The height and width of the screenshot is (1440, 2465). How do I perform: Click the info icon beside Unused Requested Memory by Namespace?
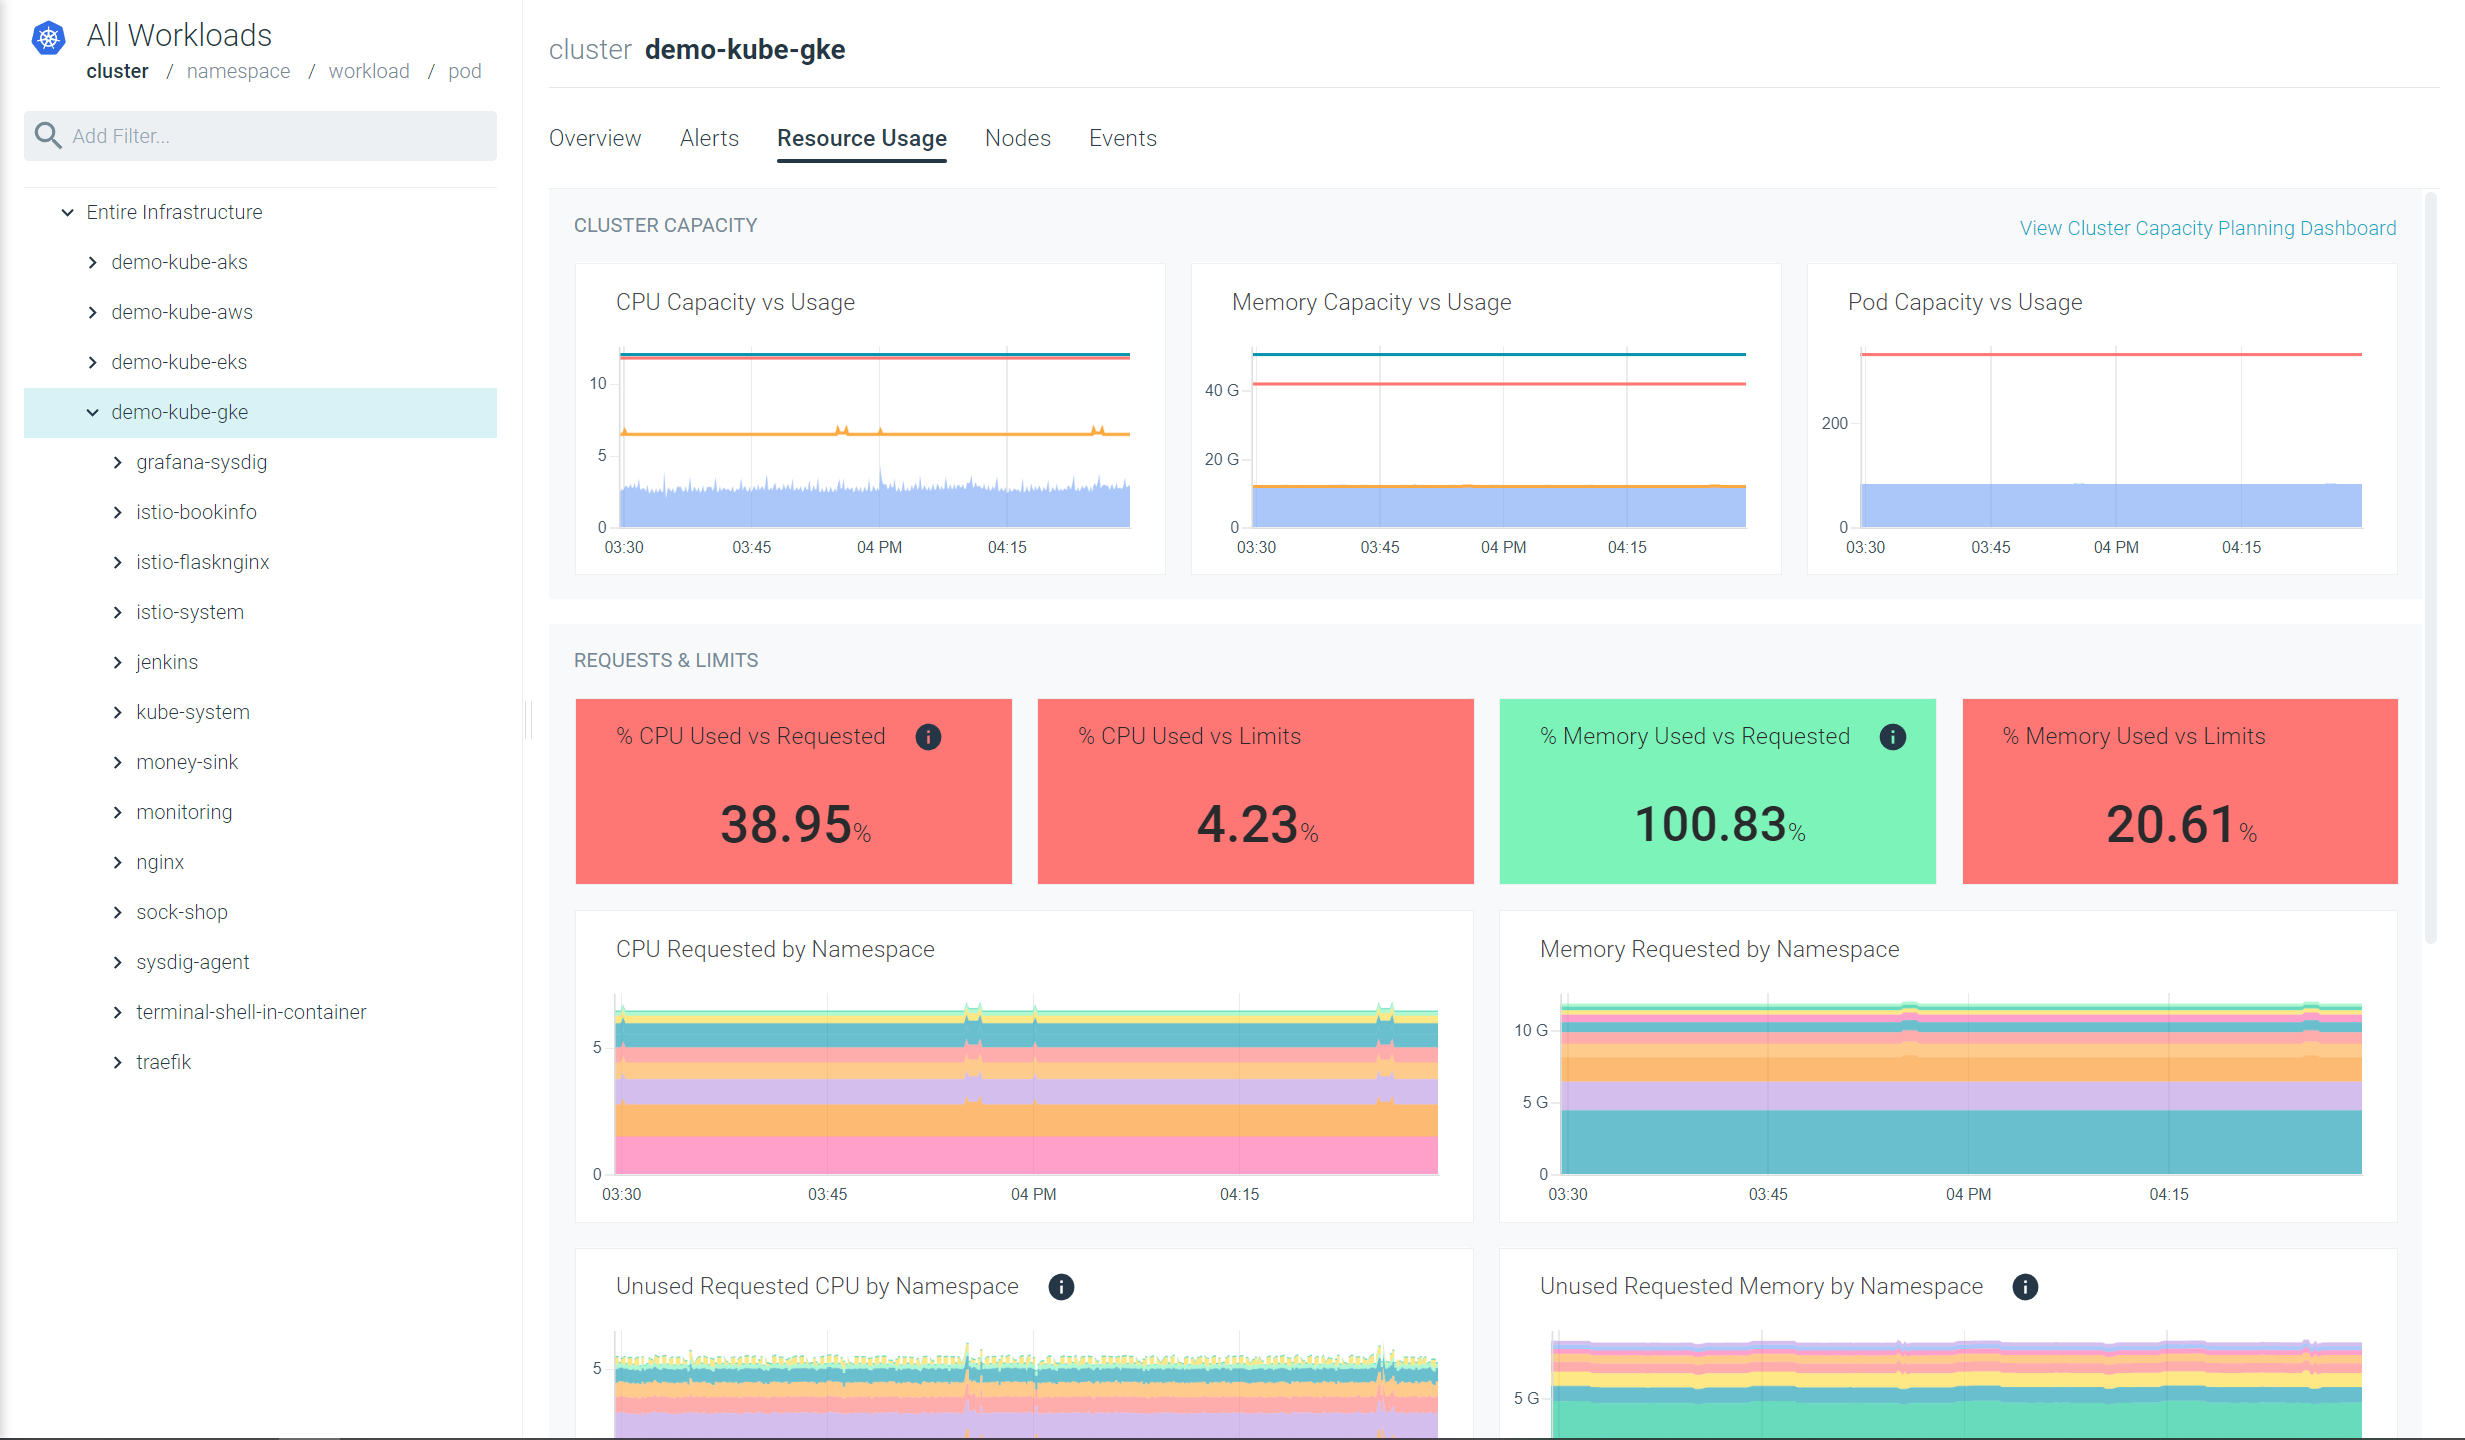[x=2025, y=1288]
